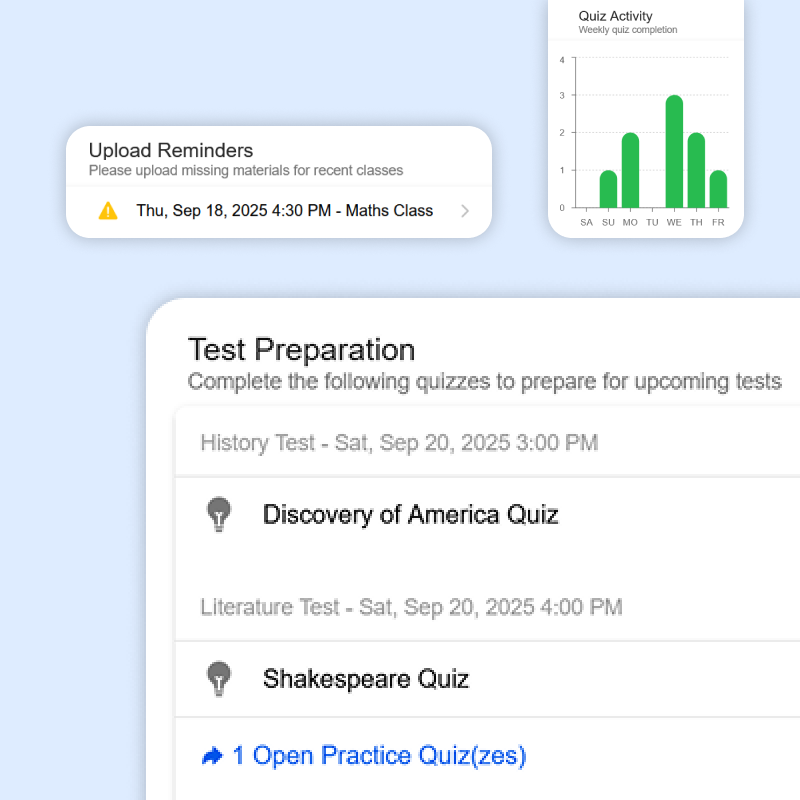800x800 pixels.
Task: Click the lightbulb icon beside Shakespeare Quiz
Action: pyautogui.click(x=218, y=679)
